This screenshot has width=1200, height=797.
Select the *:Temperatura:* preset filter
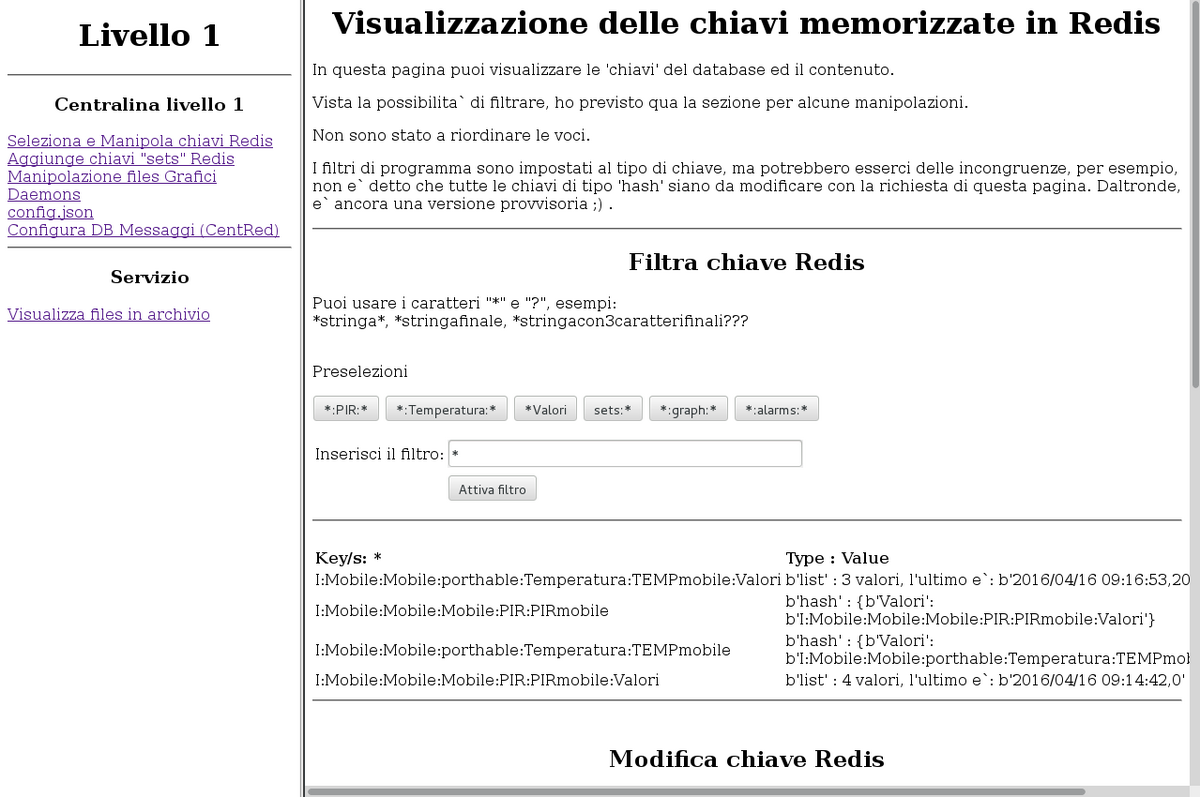[x=446, y=409]
